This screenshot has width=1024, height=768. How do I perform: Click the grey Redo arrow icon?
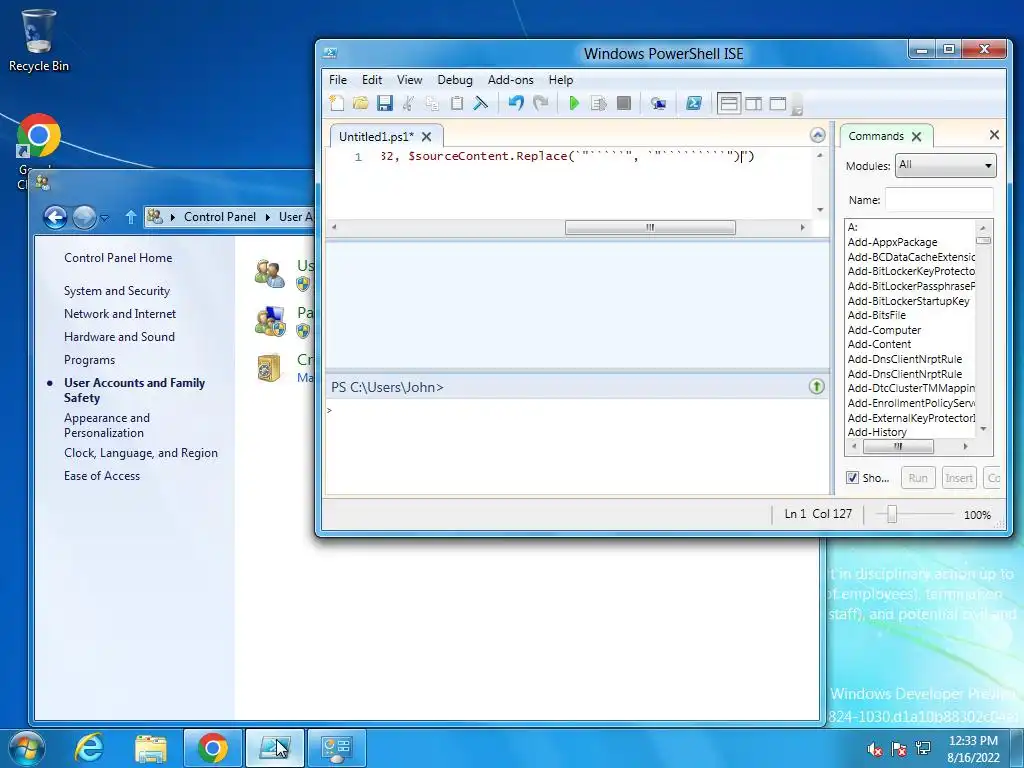(x=541, y=103)
